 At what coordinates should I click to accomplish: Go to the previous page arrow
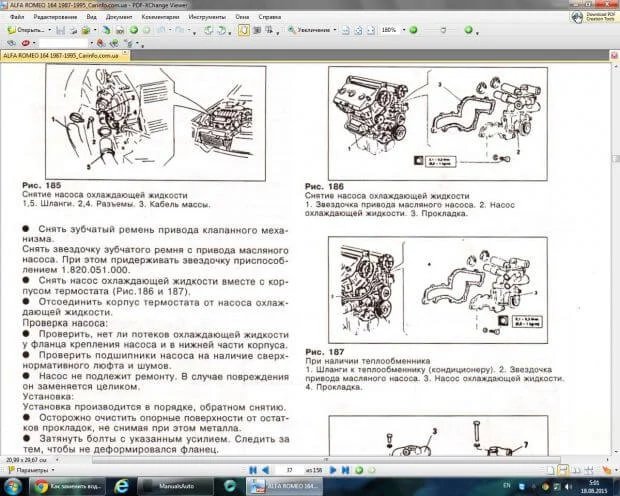(x=265, y=469)
